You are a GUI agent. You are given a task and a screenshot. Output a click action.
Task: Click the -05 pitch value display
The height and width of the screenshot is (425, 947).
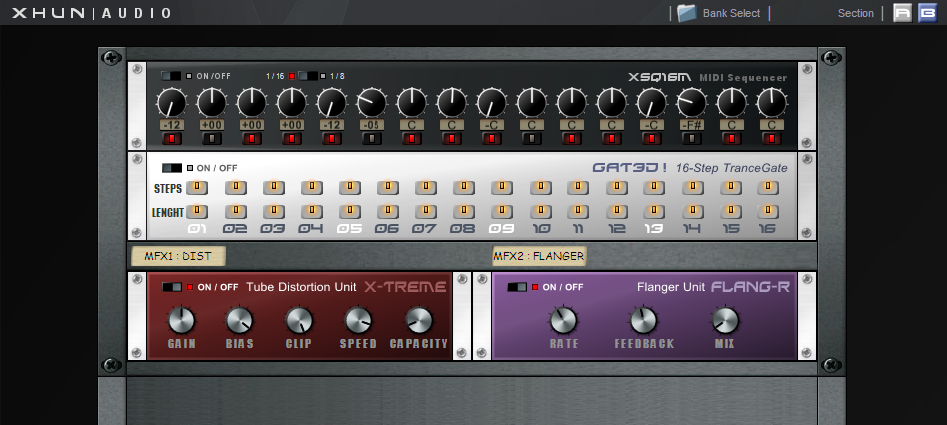372,125
